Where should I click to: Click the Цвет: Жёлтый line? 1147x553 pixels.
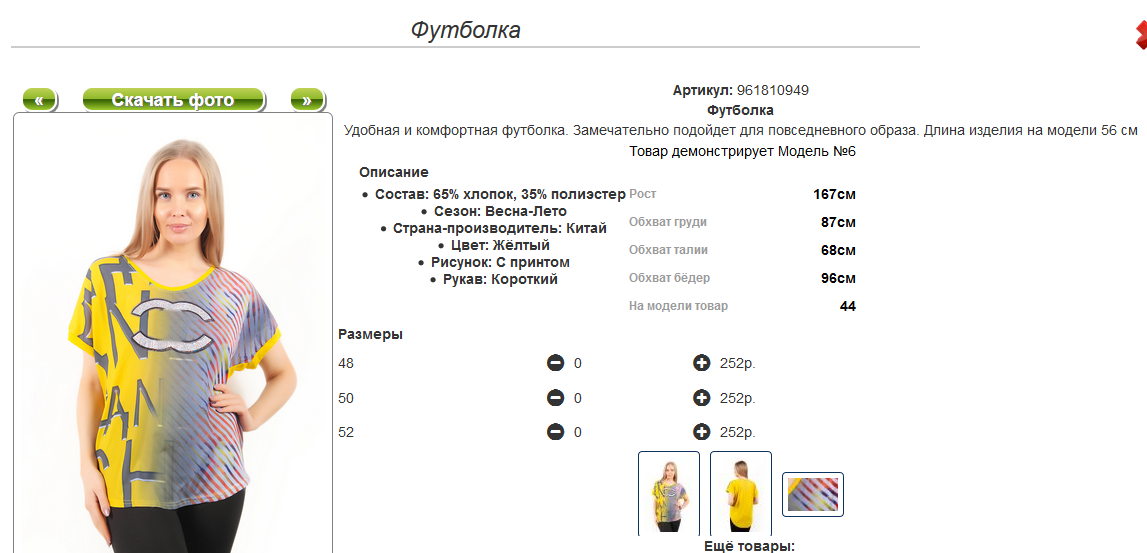tap(500, 245)
